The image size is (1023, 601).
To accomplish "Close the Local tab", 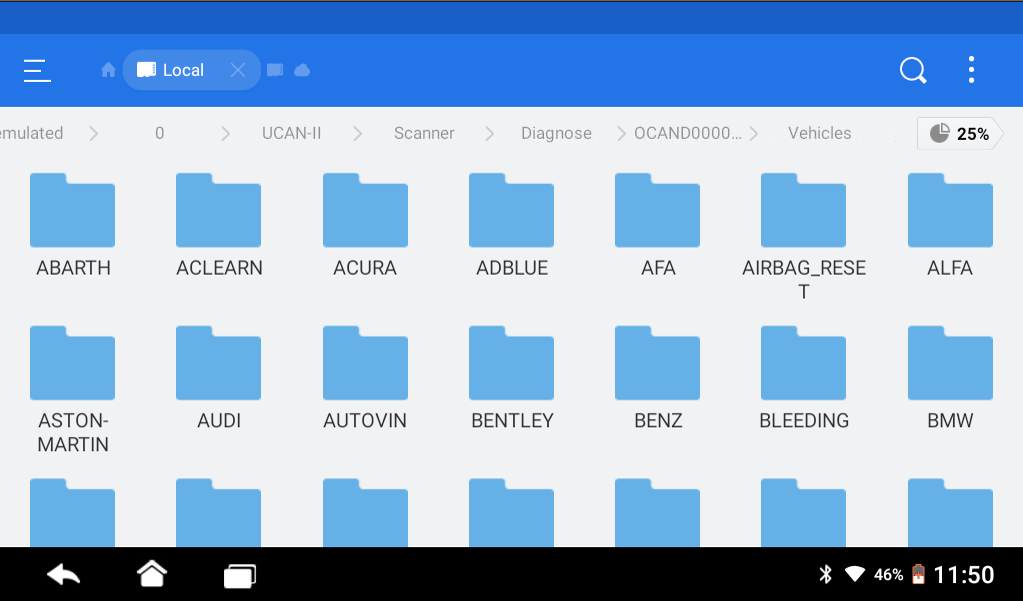I will click(238, 70).
